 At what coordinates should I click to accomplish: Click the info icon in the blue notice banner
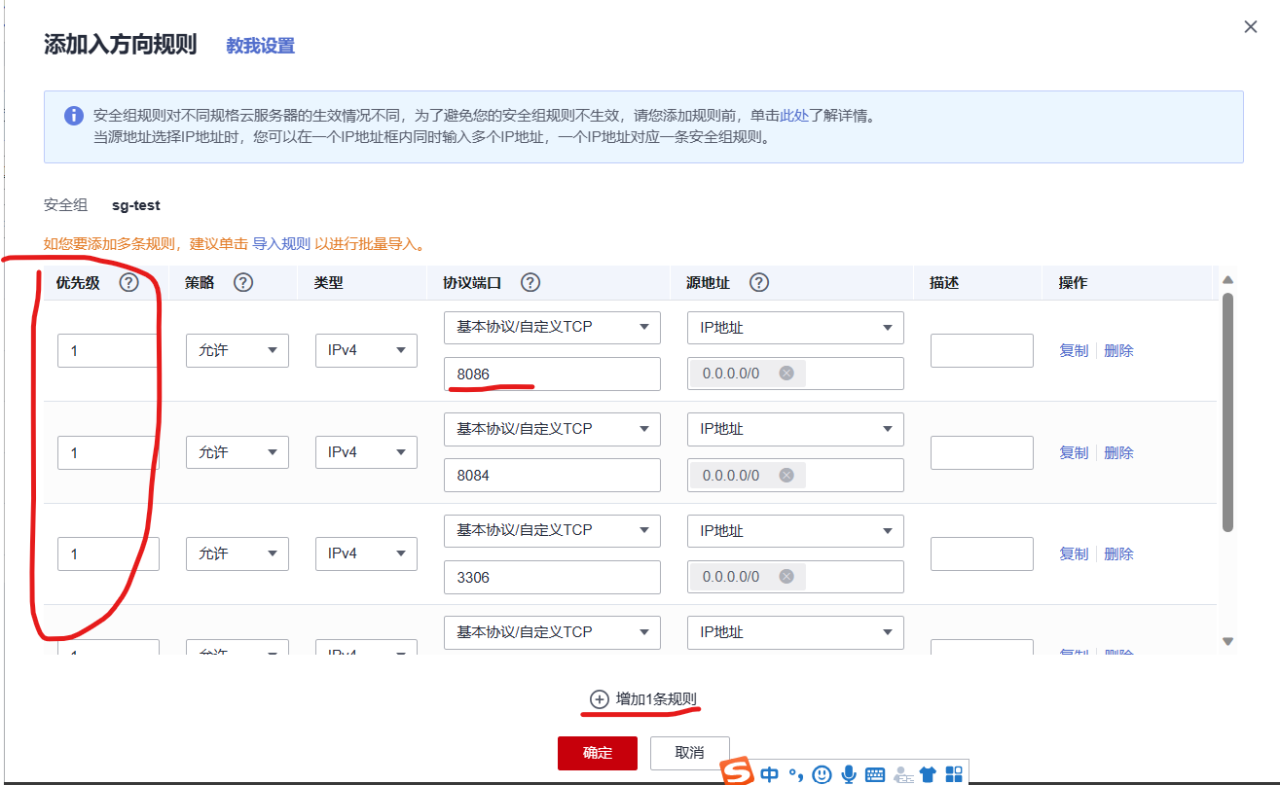73,115
